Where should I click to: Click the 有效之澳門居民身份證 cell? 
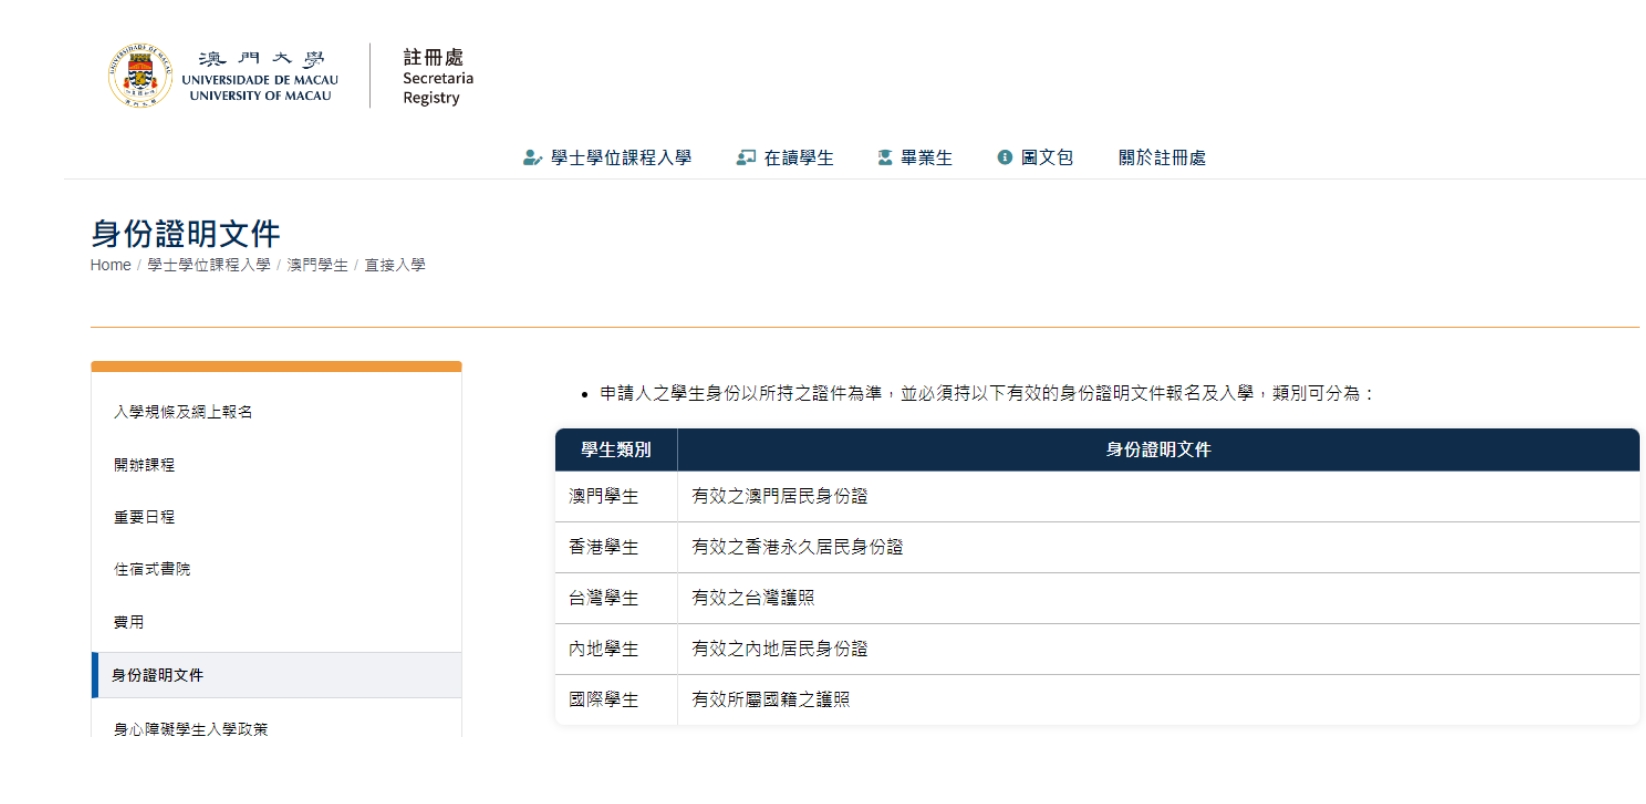click(1158, 496)
